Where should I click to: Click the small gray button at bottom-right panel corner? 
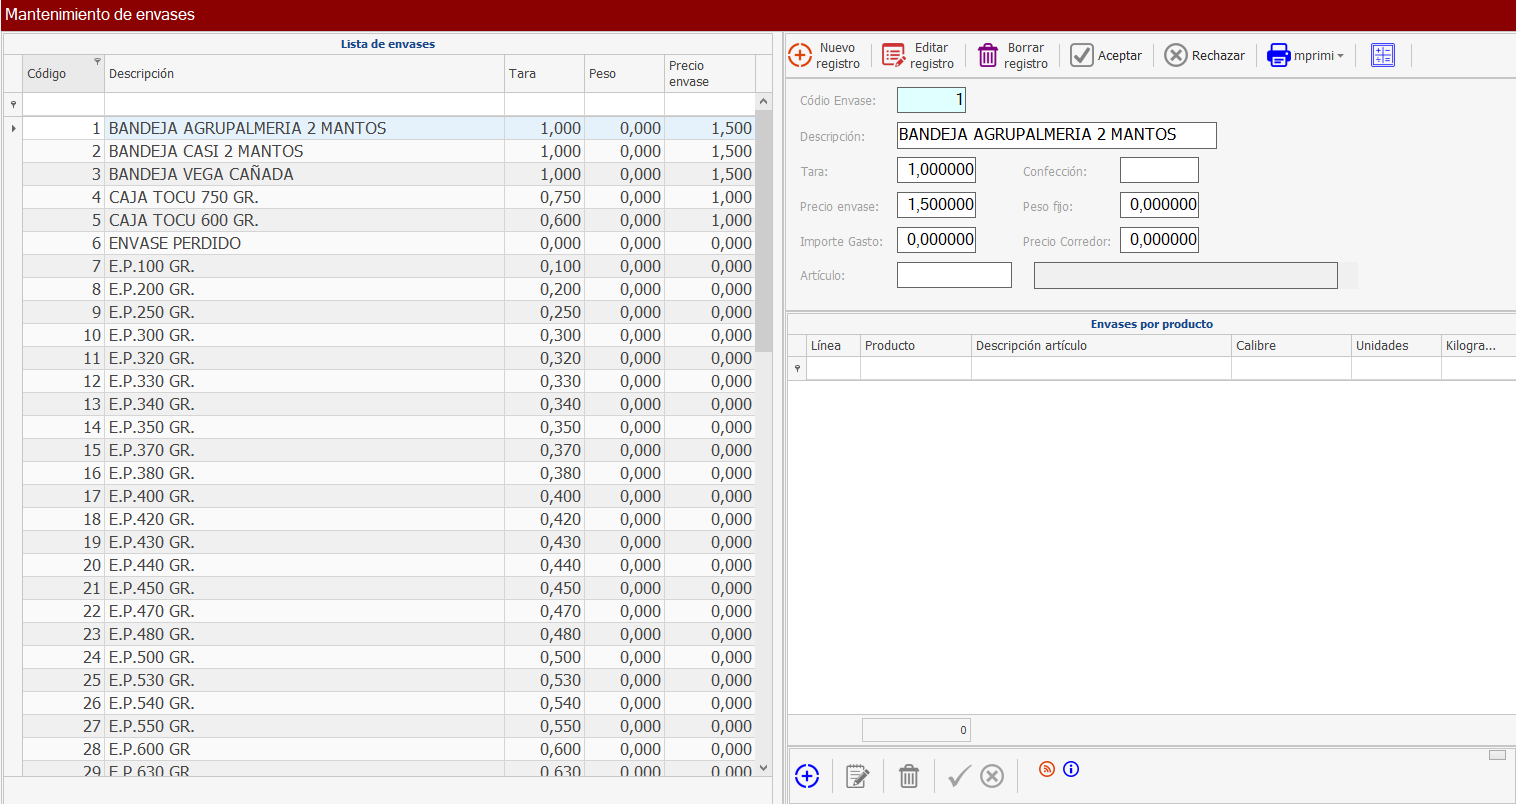pos(1497,755)
